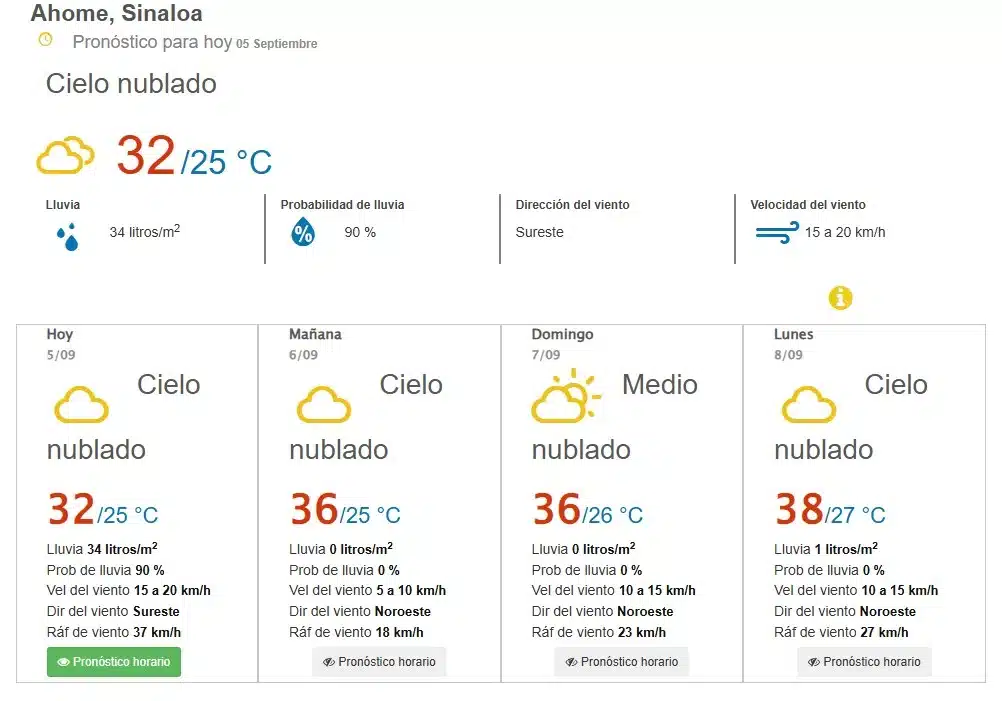Click the clock icon beside Pronóstico para hoy

tap(45, 40)
